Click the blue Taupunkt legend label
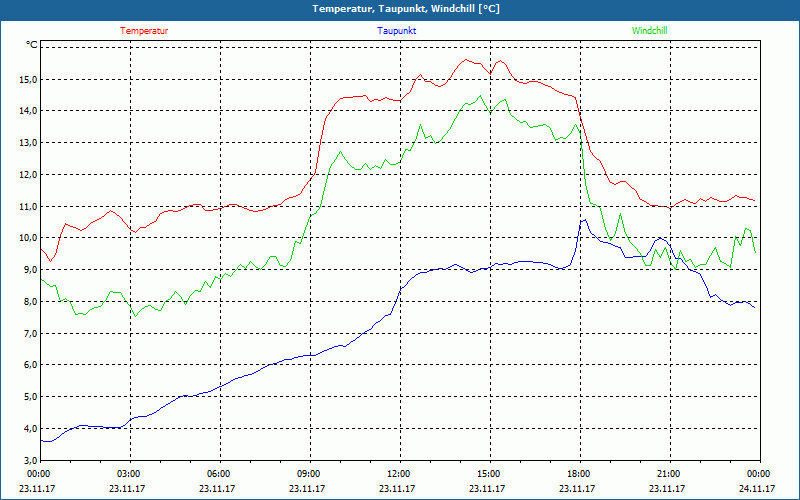 click(396, 31)
